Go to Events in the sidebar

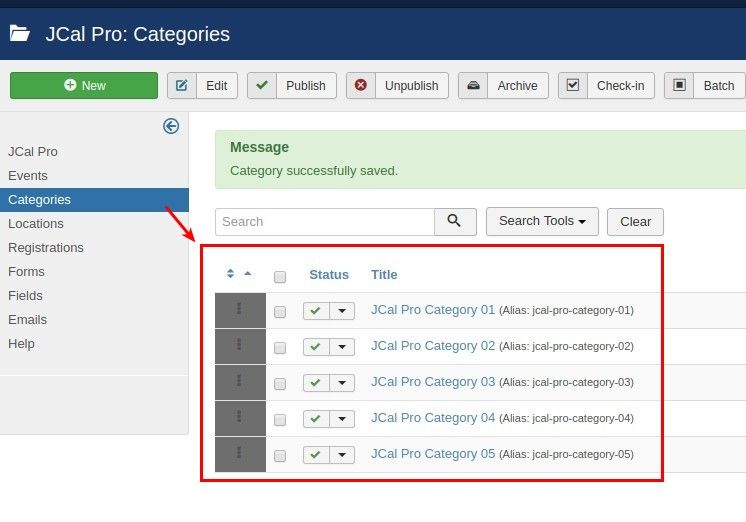28,176
